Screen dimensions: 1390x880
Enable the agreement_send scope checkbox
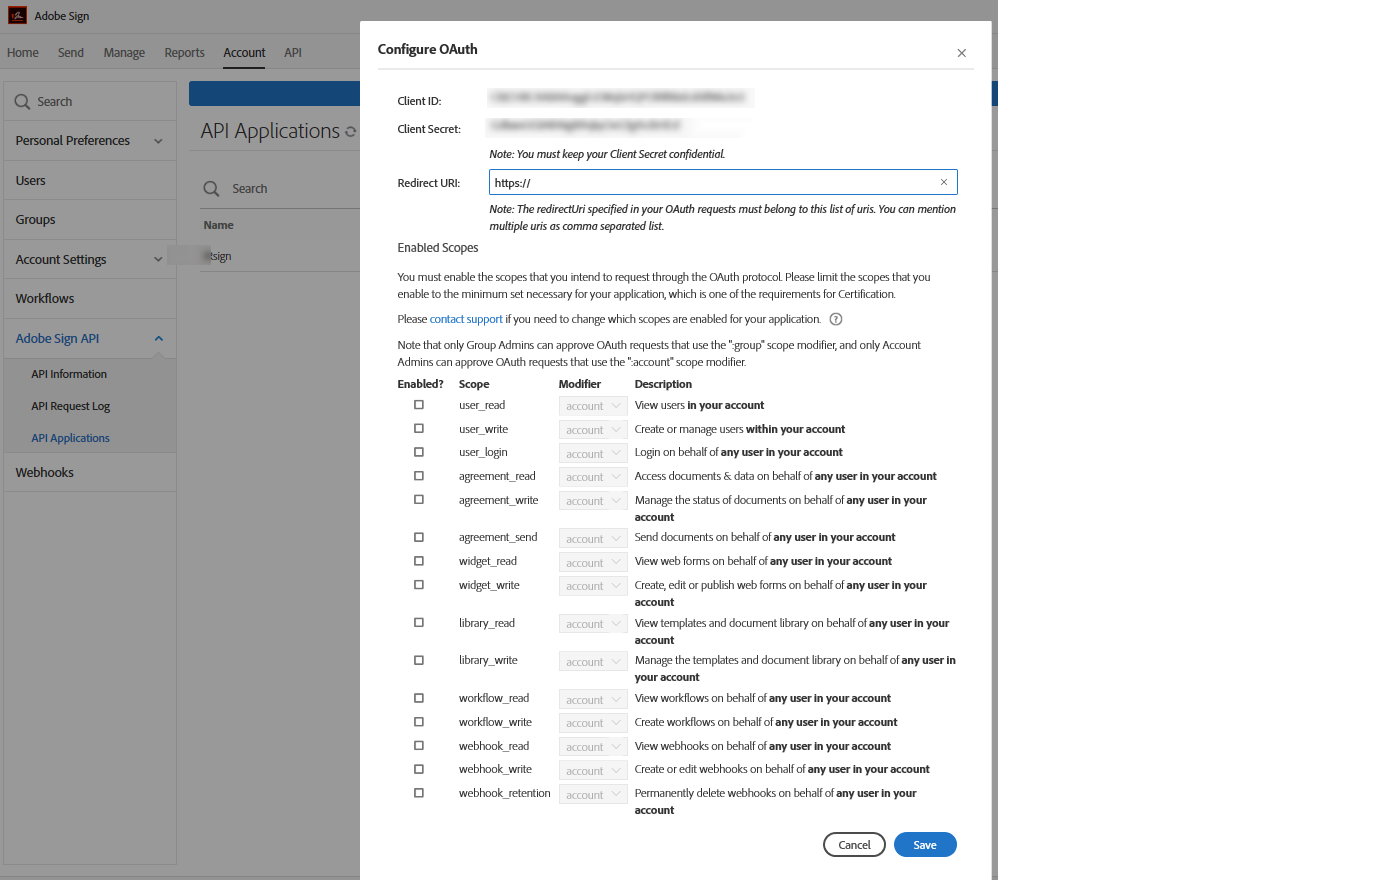[418, 538]
